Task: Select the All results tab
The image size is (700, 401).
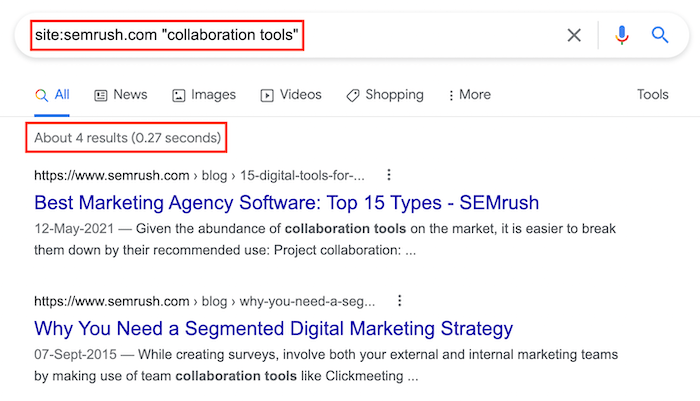Action: [x=52, y=95]
